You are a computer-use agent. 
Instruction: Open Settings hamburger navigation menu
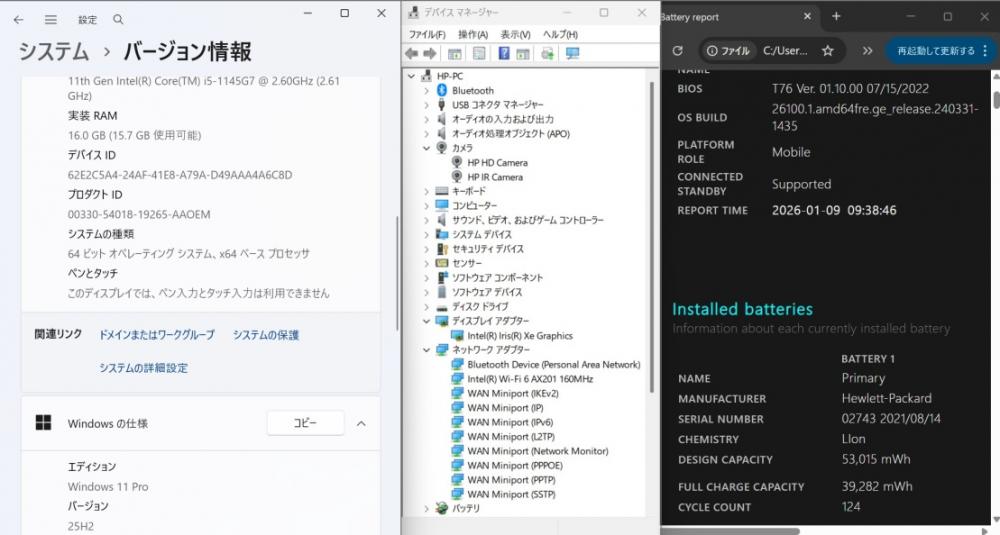point(51,20)
